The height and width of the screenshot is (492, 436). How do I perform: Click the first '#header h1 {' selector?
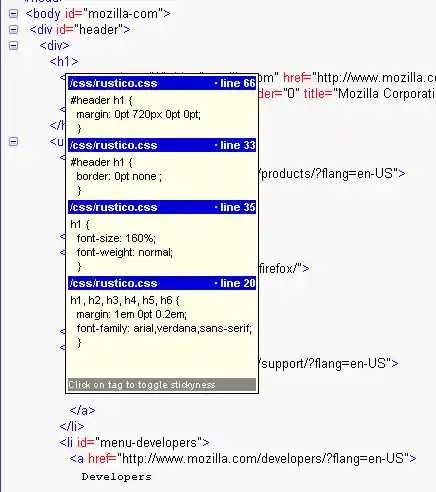point(101,100)
